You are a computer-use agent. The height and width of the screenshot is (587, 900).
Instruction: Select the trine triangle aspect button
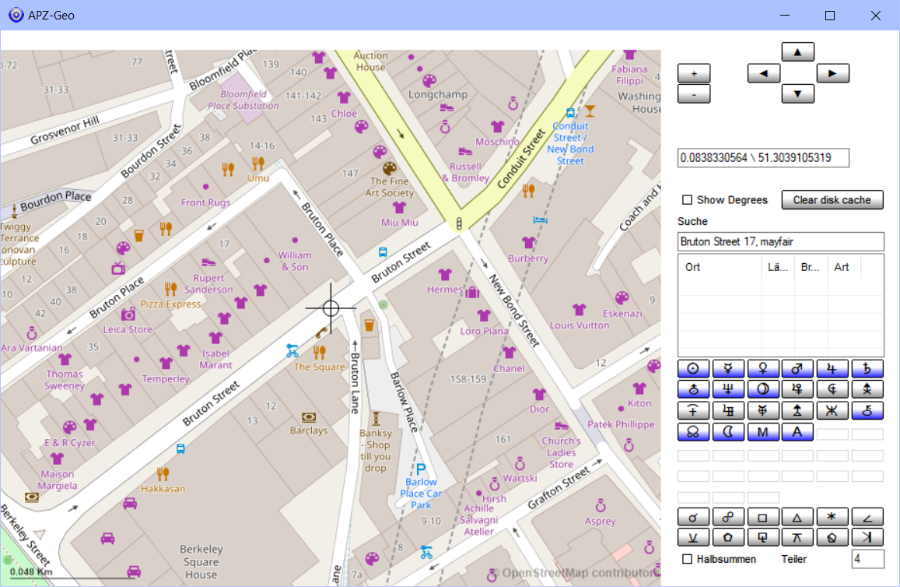click(798, 517)
